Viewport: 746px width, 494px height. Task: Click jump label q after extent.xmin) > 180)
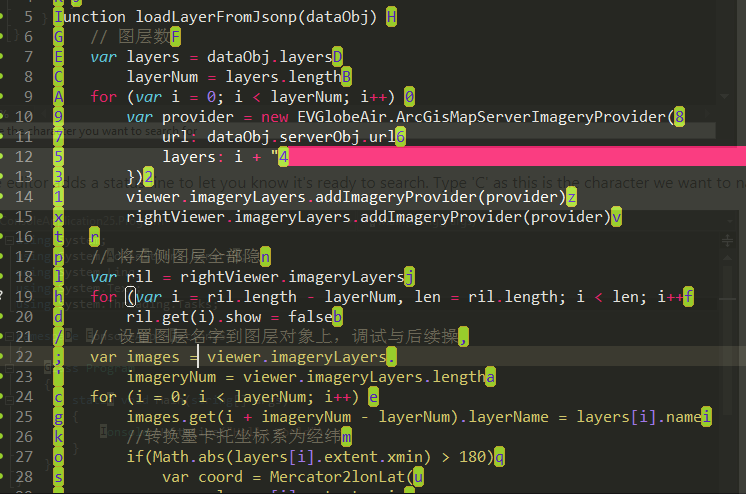click(500, 457)
